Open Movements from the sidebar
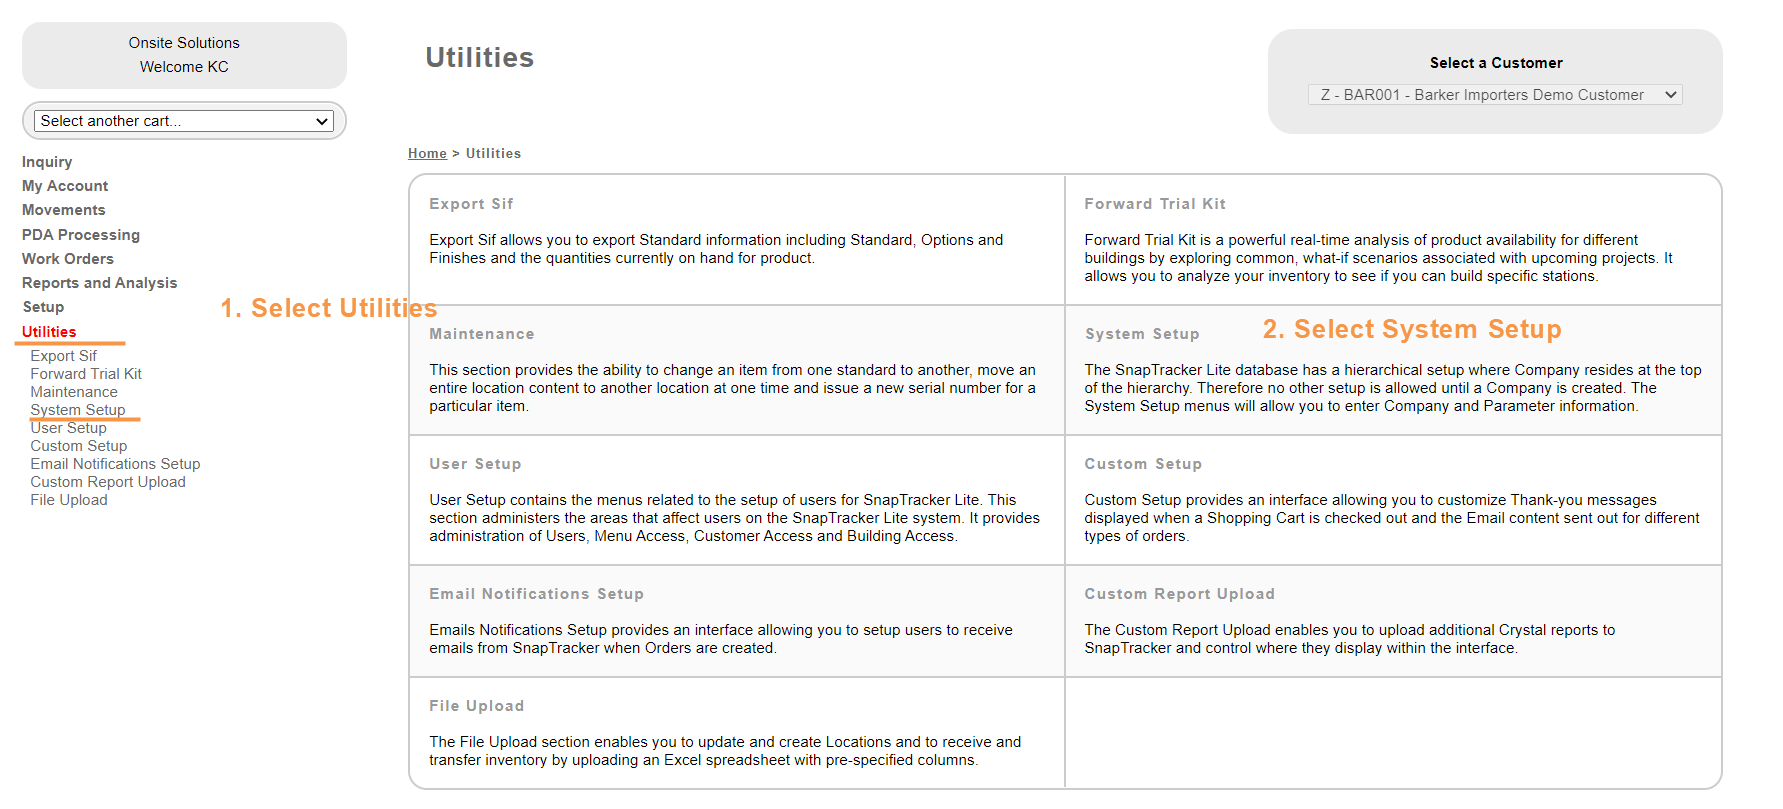Viewport: 1783px width, 809px height. coord(63,210)
